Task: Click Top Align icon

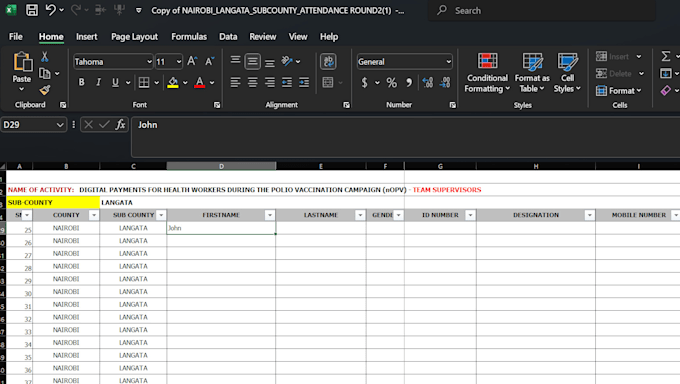Action: point(235,60)
